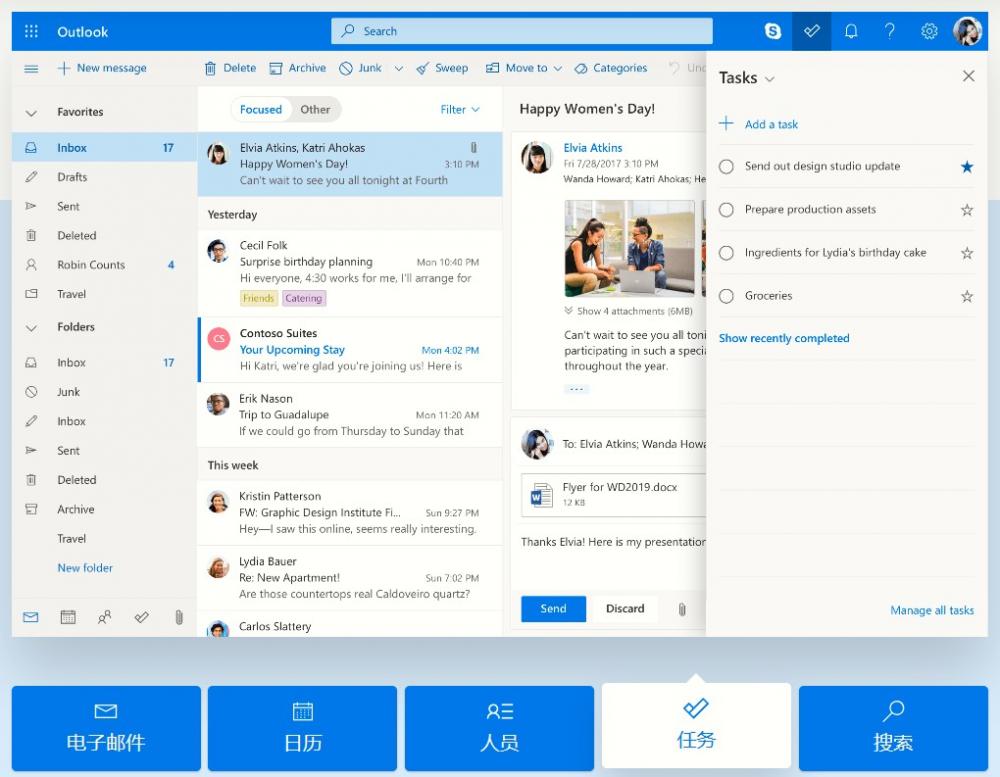Click Manage all tasks link
Image resolution: width=1000 pixels, height=777 pixels.
click(x=932, y=610)
